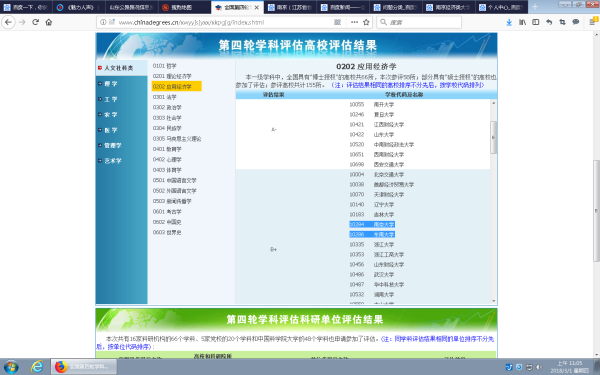This screenshot has height=375, width=600.
Task: Click the row 10055 南开大学
Action: tap(372, 104)
